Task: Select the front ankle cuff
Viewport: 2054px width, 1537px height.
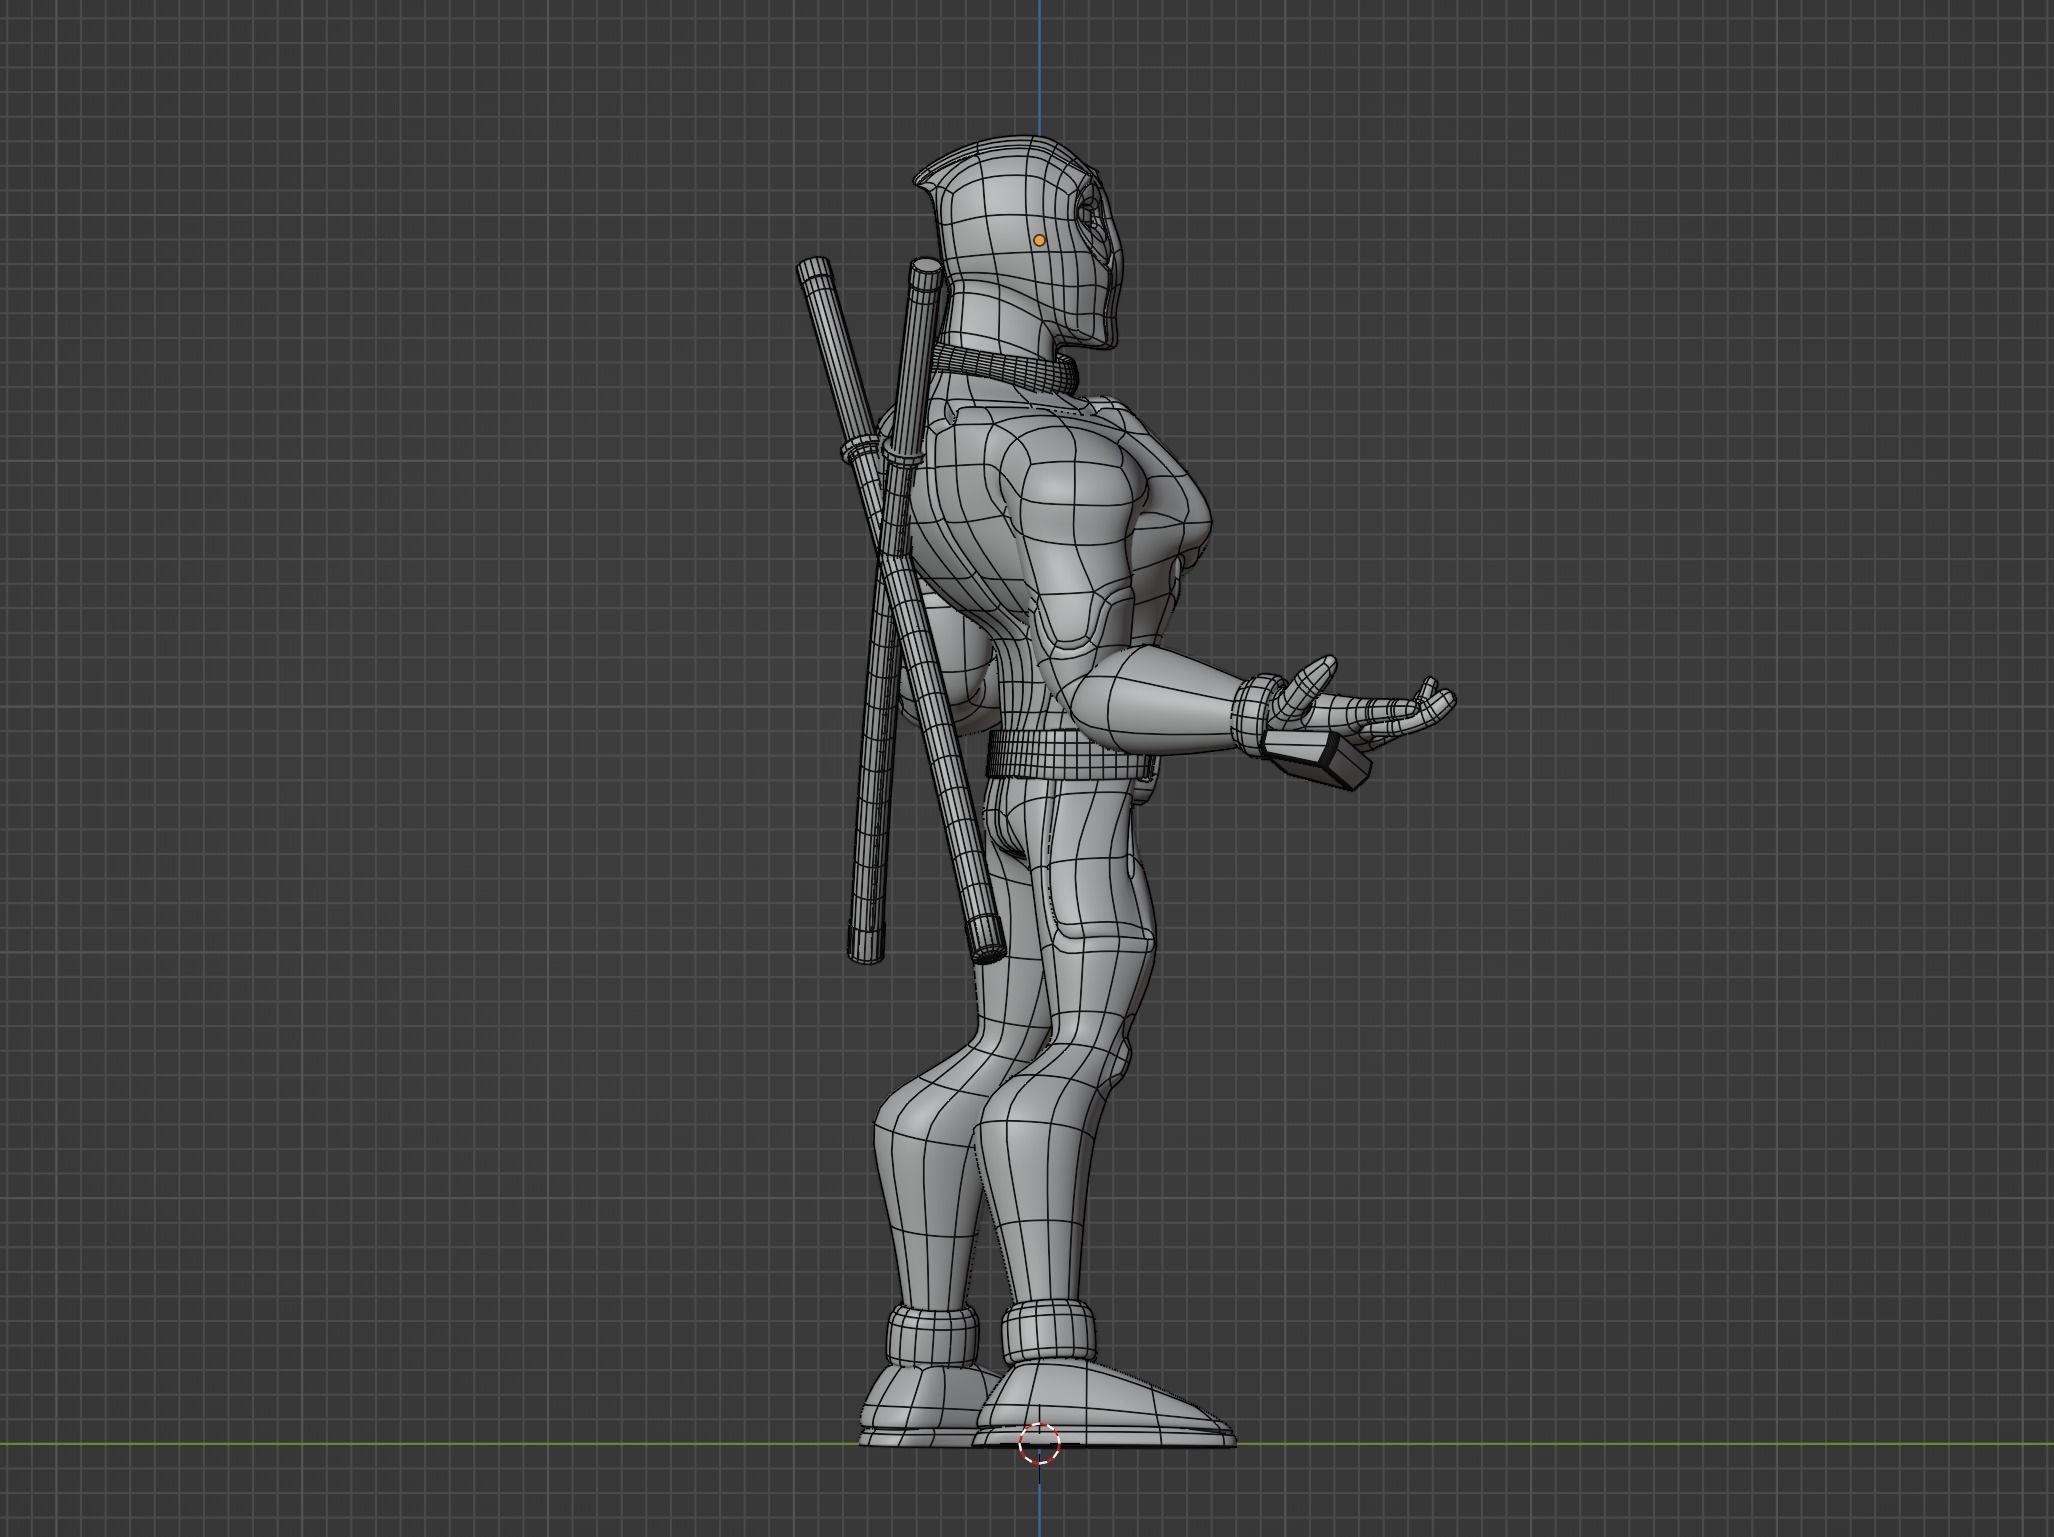Action: pyautogui.click(x=1047, y=1333)
